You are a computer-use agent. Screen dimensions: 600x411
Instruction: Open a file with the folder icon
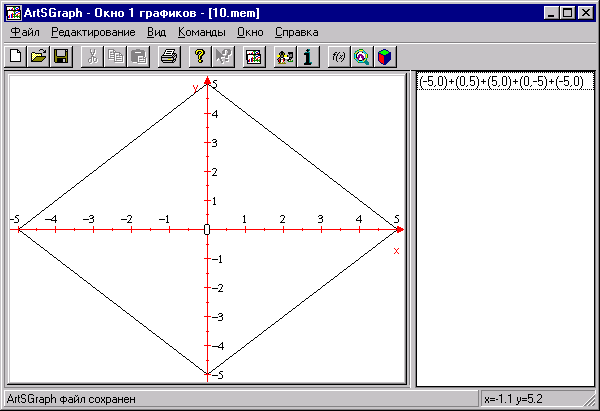[x=38, y=57]
